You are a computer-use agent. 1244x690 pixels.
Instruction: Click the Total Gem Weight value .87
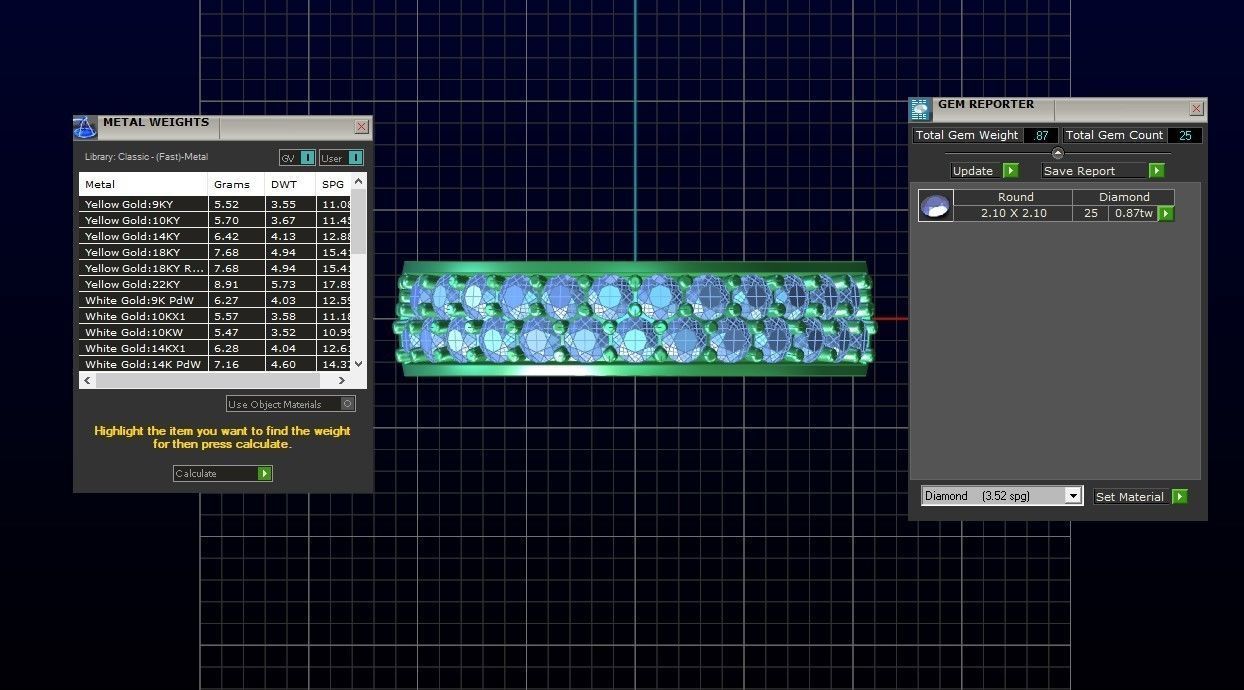click(1042, 136)
